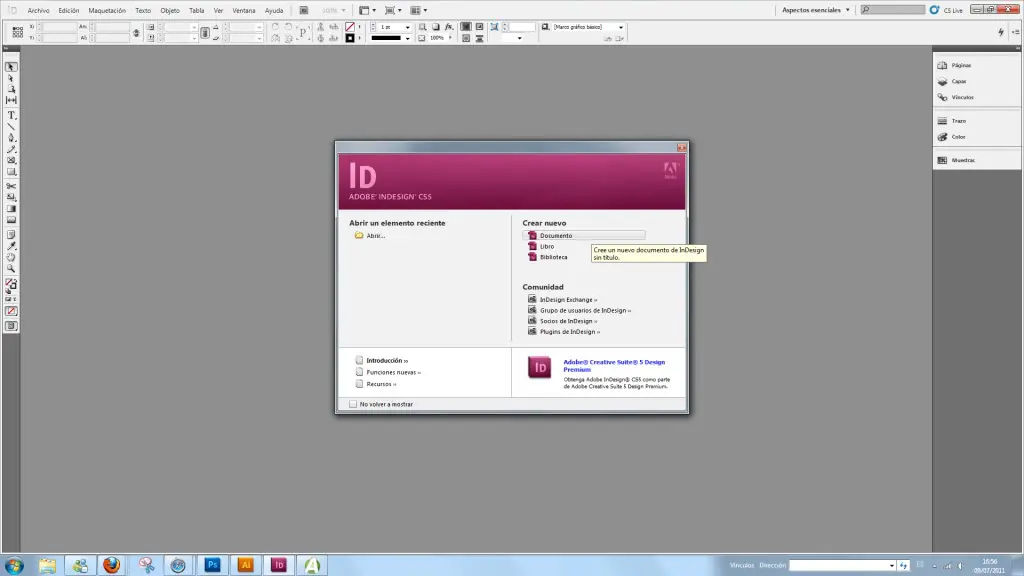Screen dimensions: 1024x576
Task: Open the view options dropdown
Action: [368, 10]
